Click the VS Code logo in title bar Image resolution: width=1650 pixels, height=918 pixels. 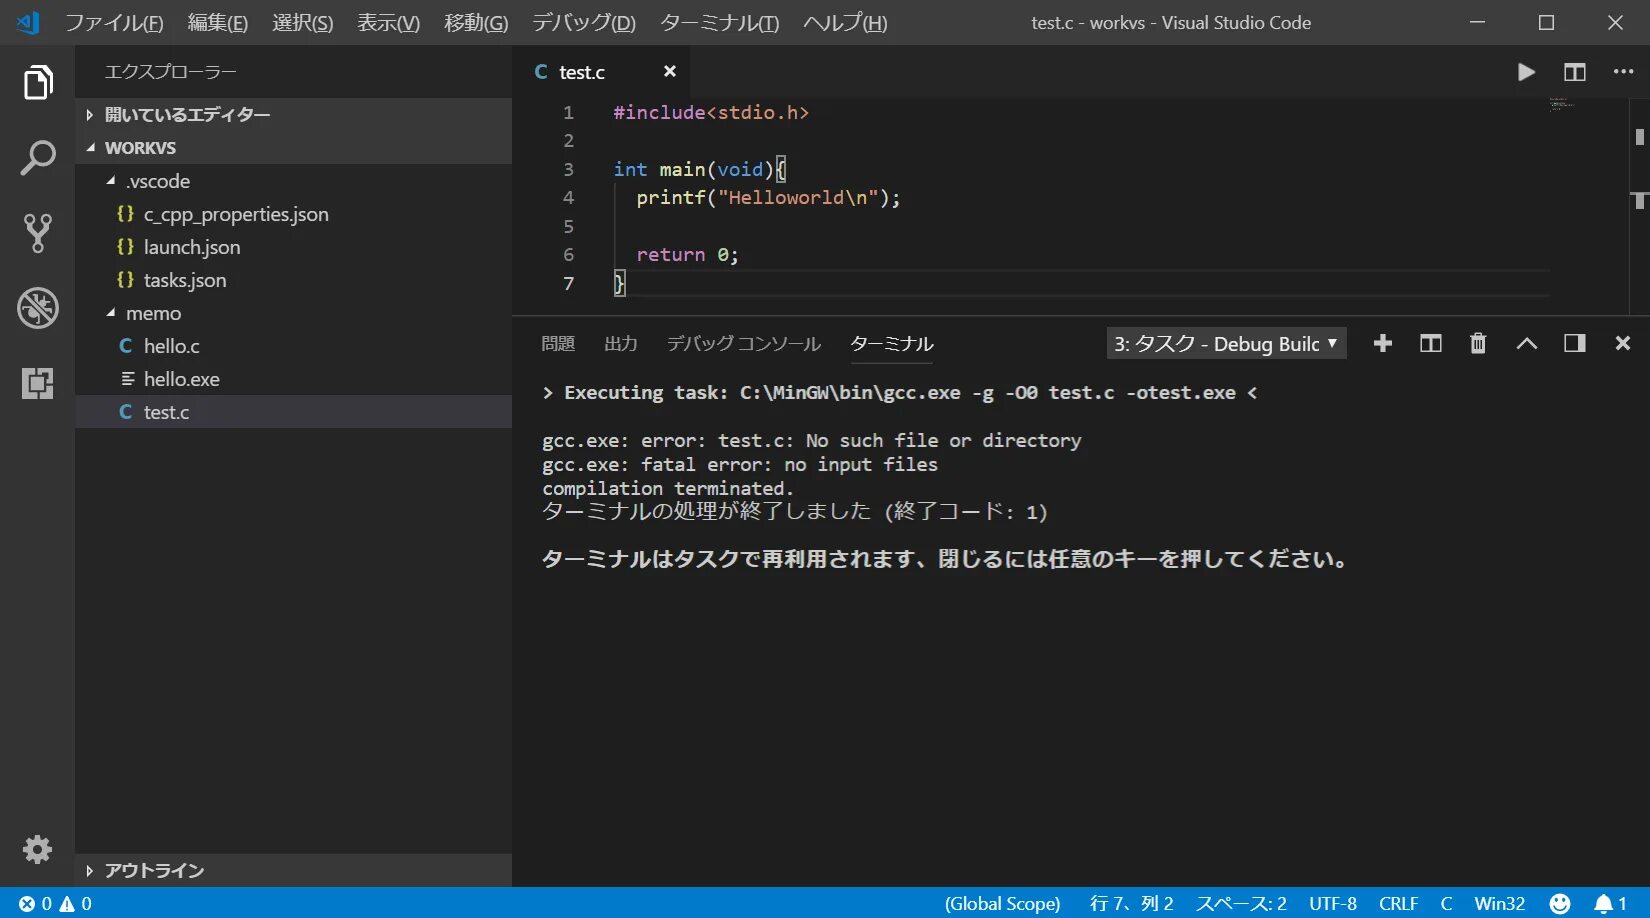point(28,22)
